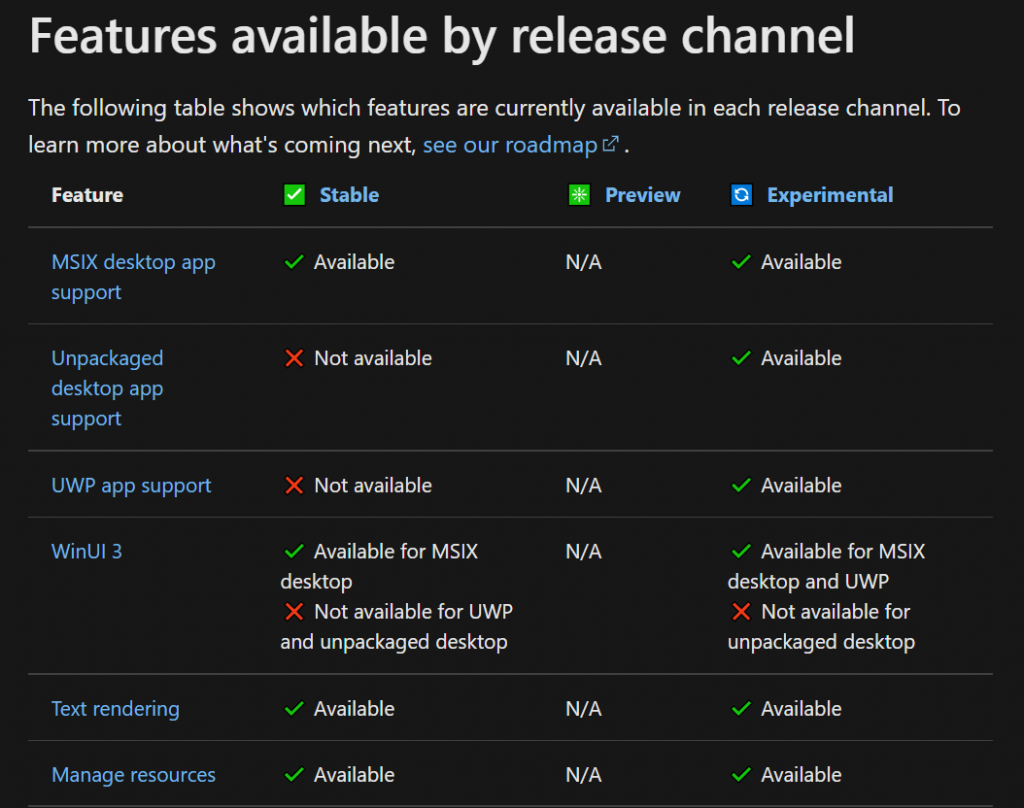Open Unpackaged desktop app support link
Viewport: 1024px width, 808px height.
[107, 388]
